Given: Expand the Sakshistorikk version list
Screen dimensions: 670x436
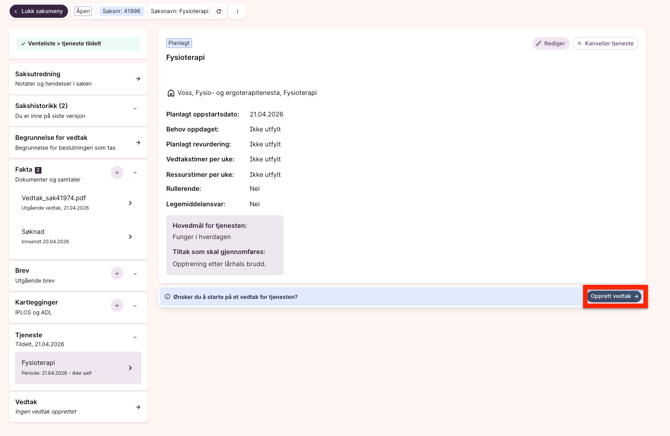Looking at the screenshot, I should pyautogui.click(x=135, y=109).
